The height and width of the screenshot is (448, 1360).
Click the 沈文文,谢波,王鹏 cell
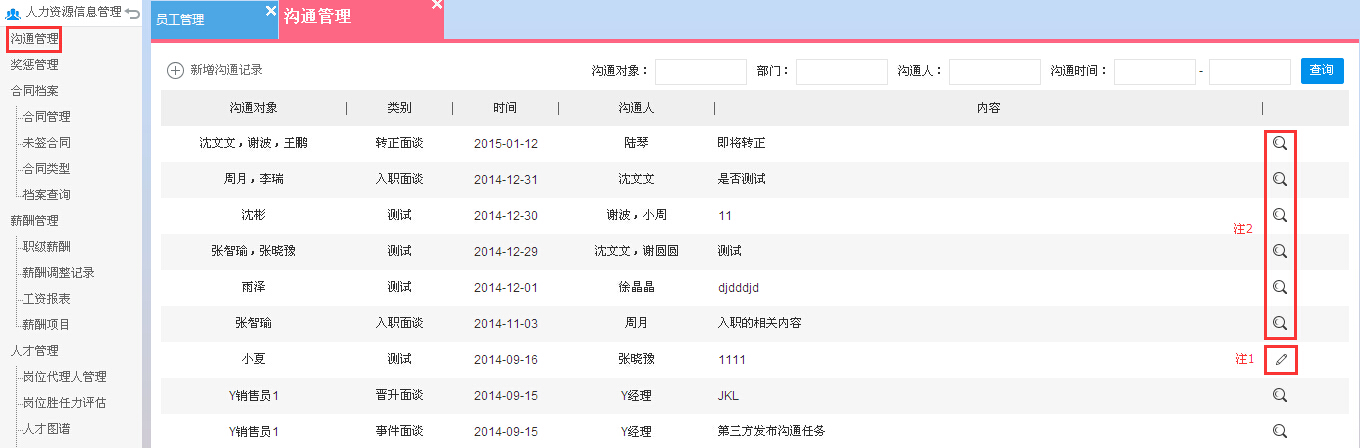(x=254, y=143)
